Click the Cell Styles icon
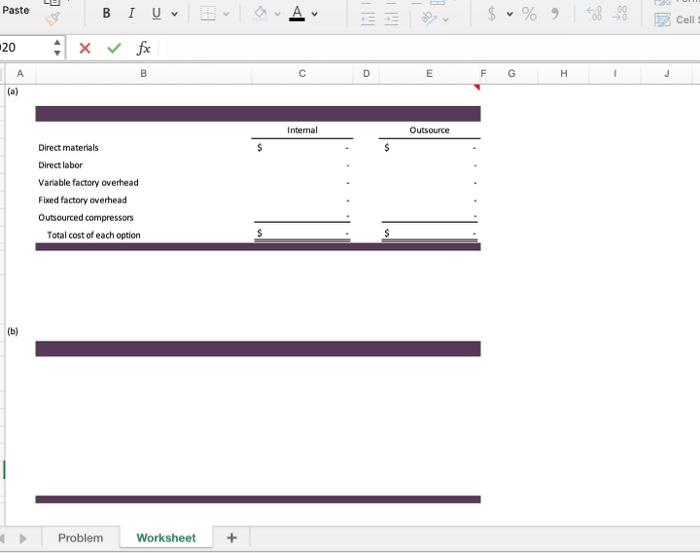700x553 pixels. 662,20
